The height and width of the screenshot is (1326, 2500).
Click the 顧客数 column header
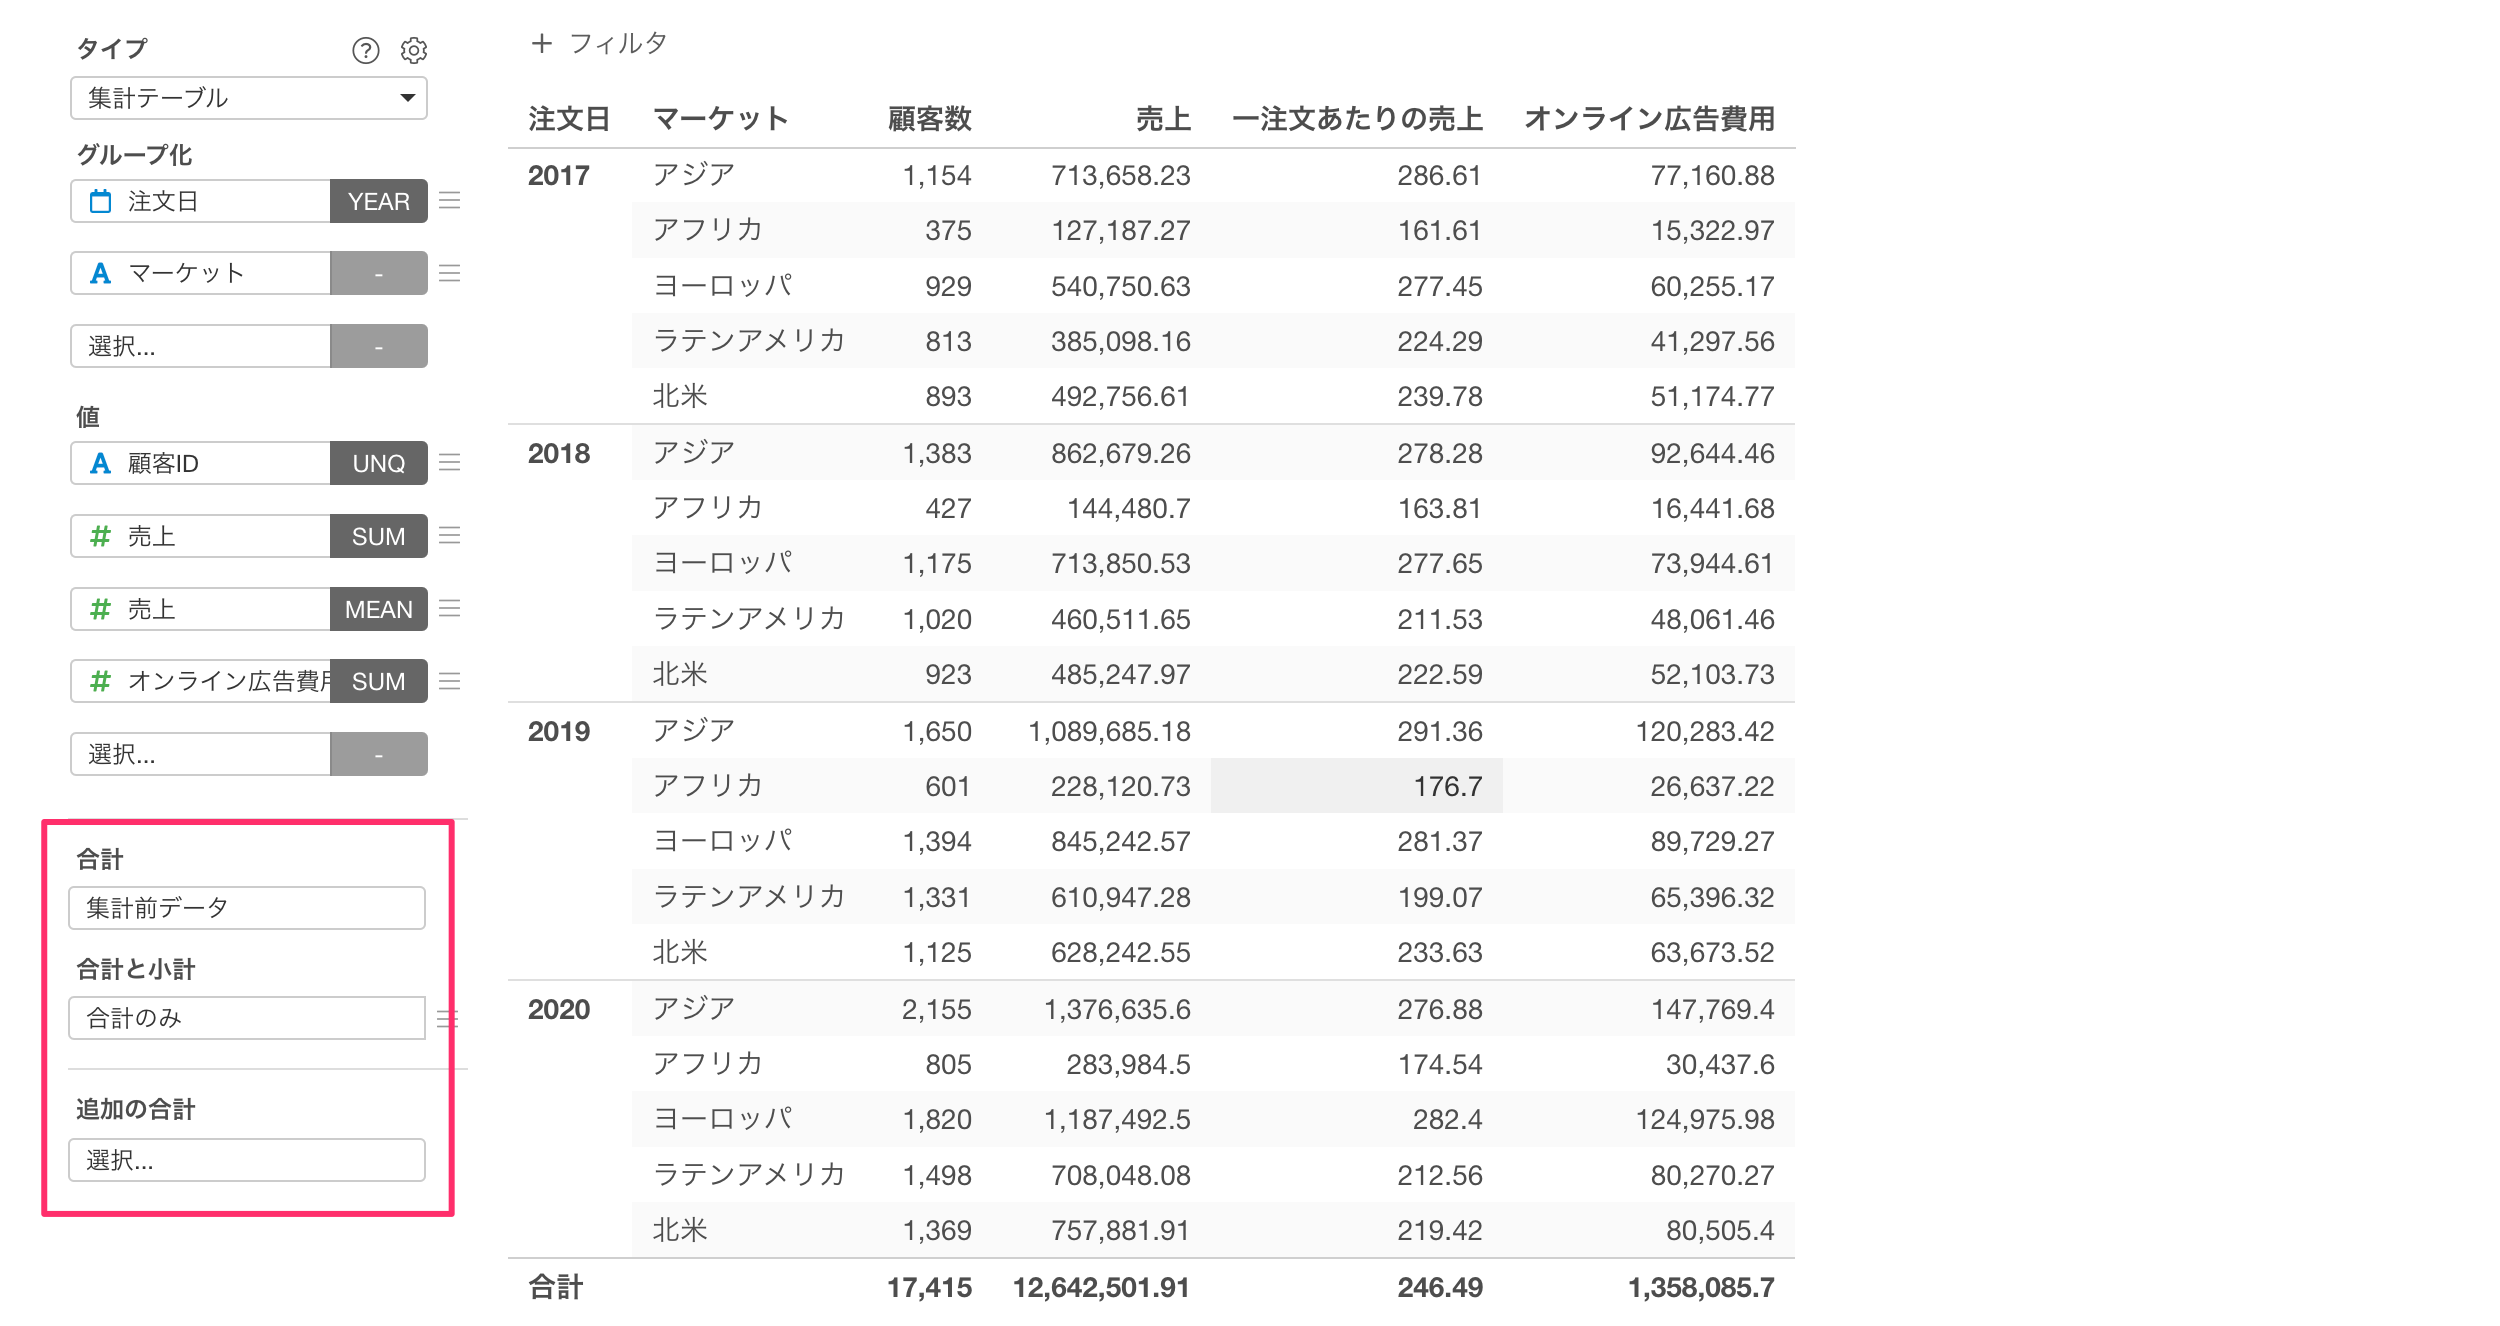click(x=930, y=119)
